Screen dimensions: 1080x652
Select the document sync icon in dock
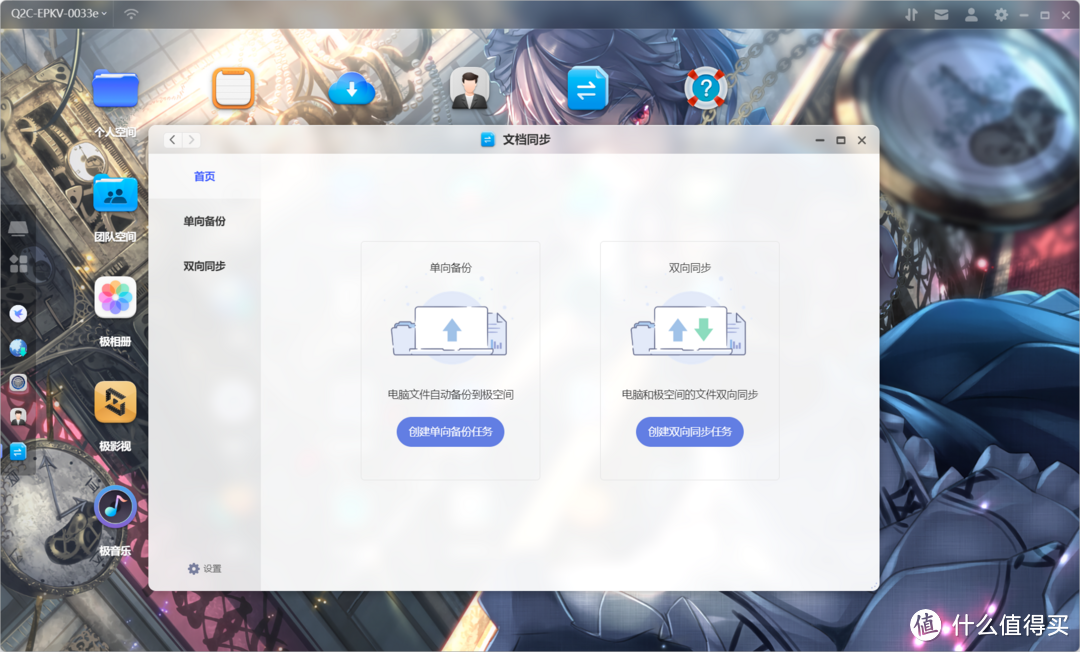[x=18, y=452]
